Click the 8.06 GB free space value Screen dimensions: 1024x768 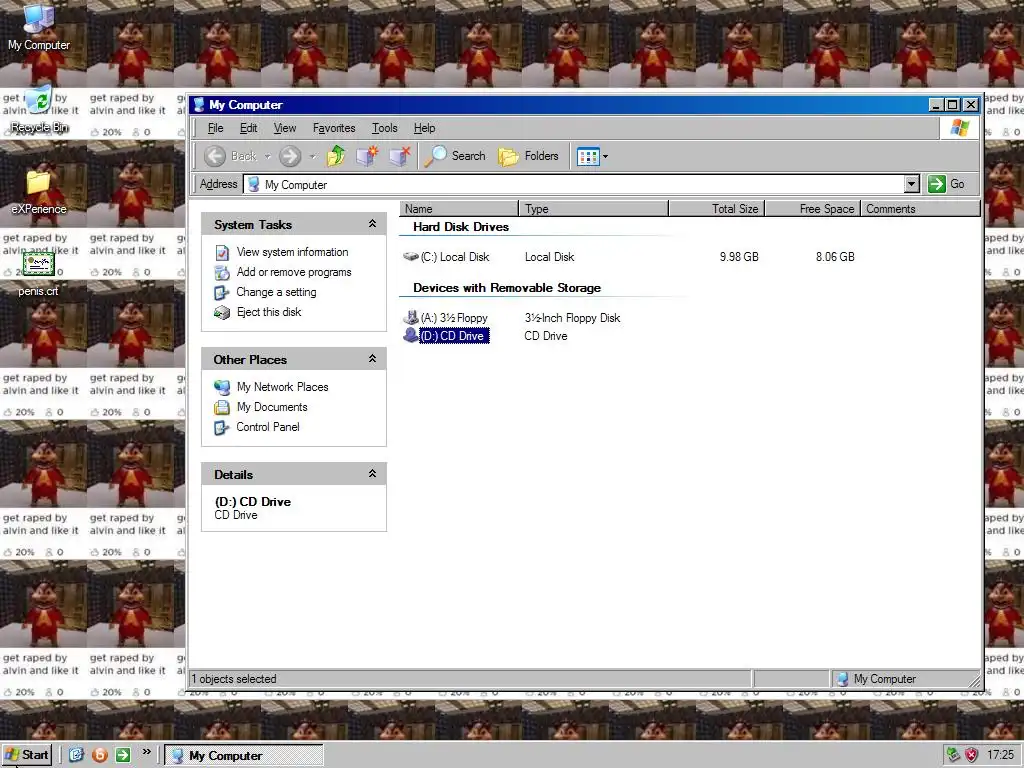[x=835, y=257]
